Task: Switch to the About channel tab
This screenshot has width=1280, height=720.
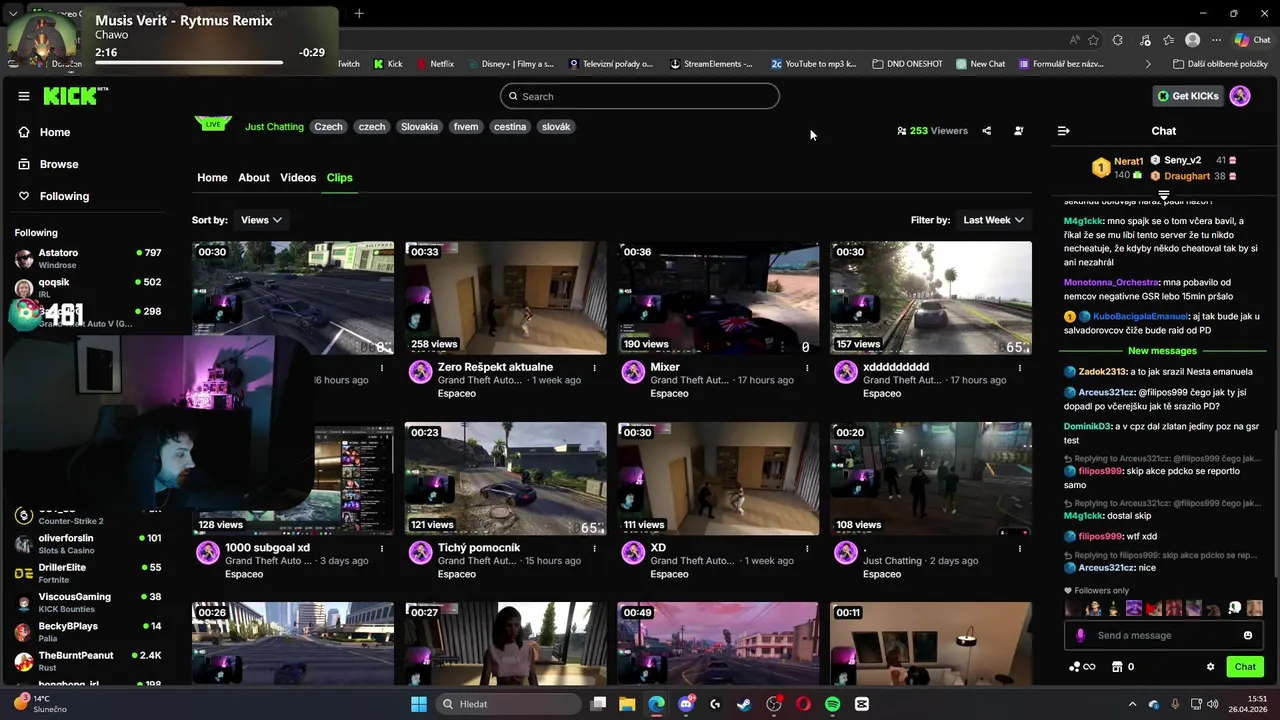Action: click(254, 177)
